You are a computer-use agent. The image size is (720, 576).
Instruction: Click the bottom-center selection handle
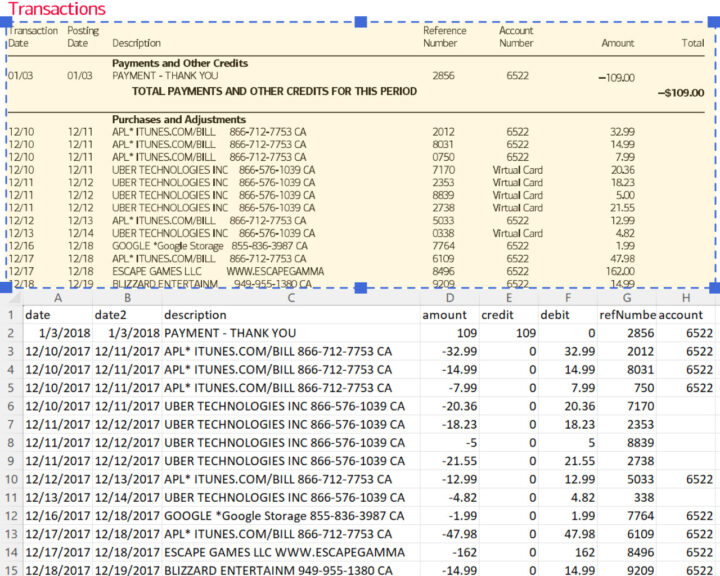click(x=360, y=287)
